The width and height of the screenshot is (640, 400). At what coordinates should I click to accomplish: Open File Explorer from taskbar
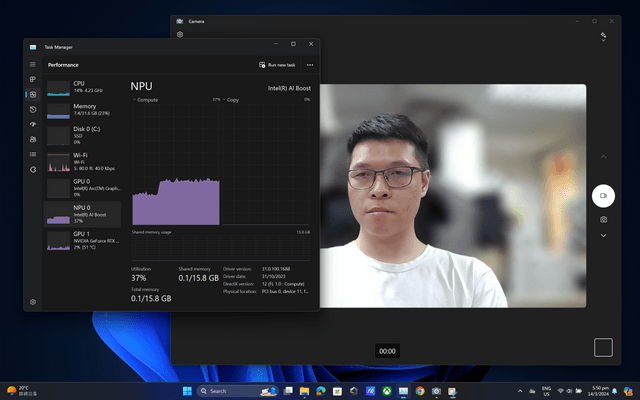pyautogui.click(x=304, y=391)
